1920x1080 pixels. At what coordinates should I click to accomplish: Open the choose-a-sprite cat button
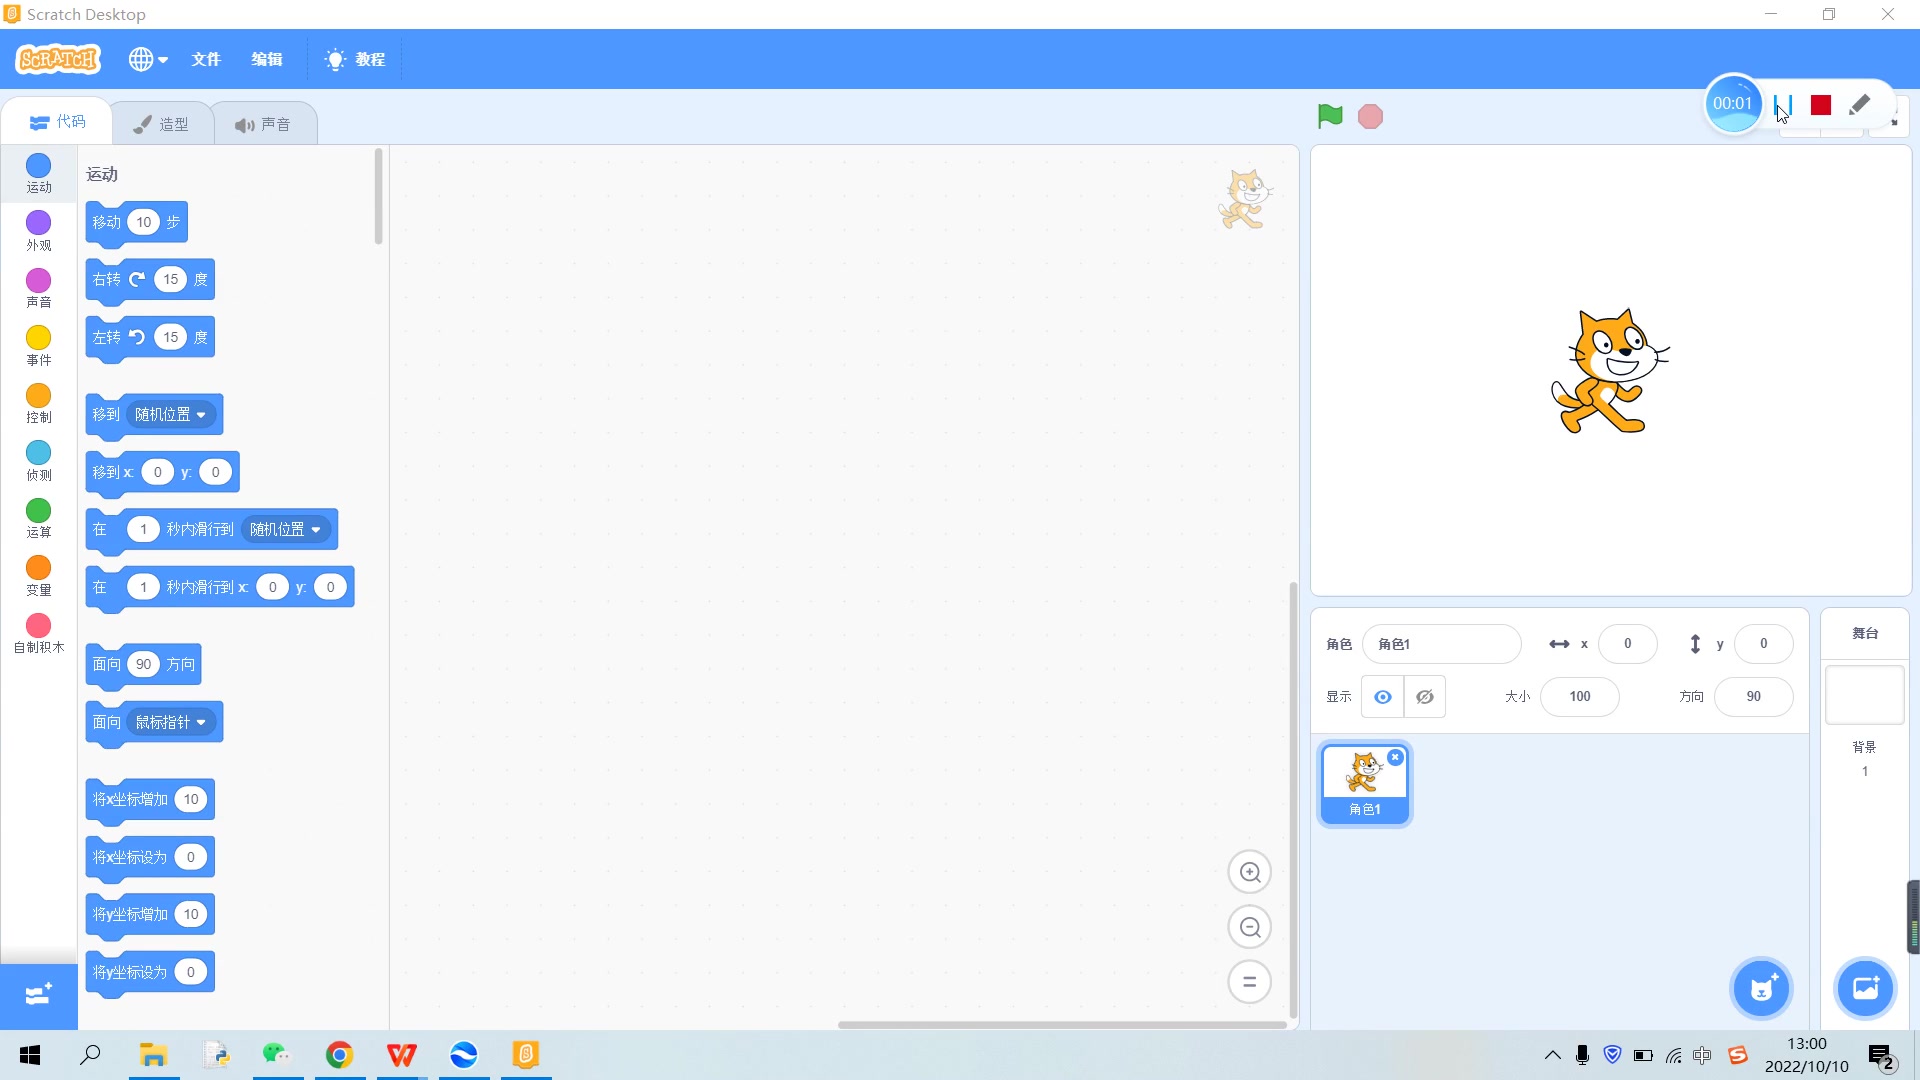click(1761, 989)
